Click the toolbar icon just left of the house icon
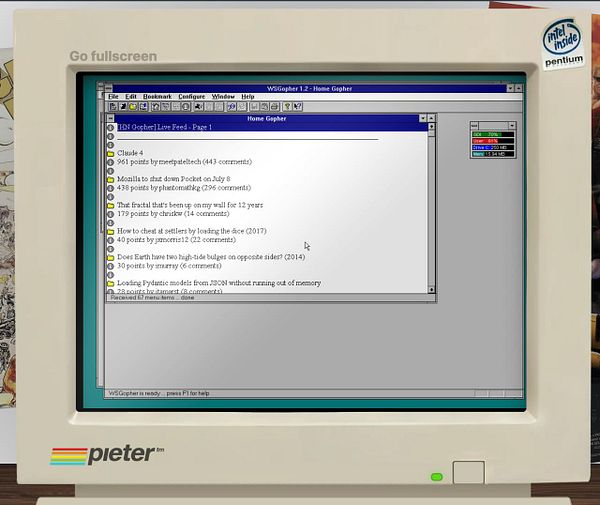 [143, 107]
